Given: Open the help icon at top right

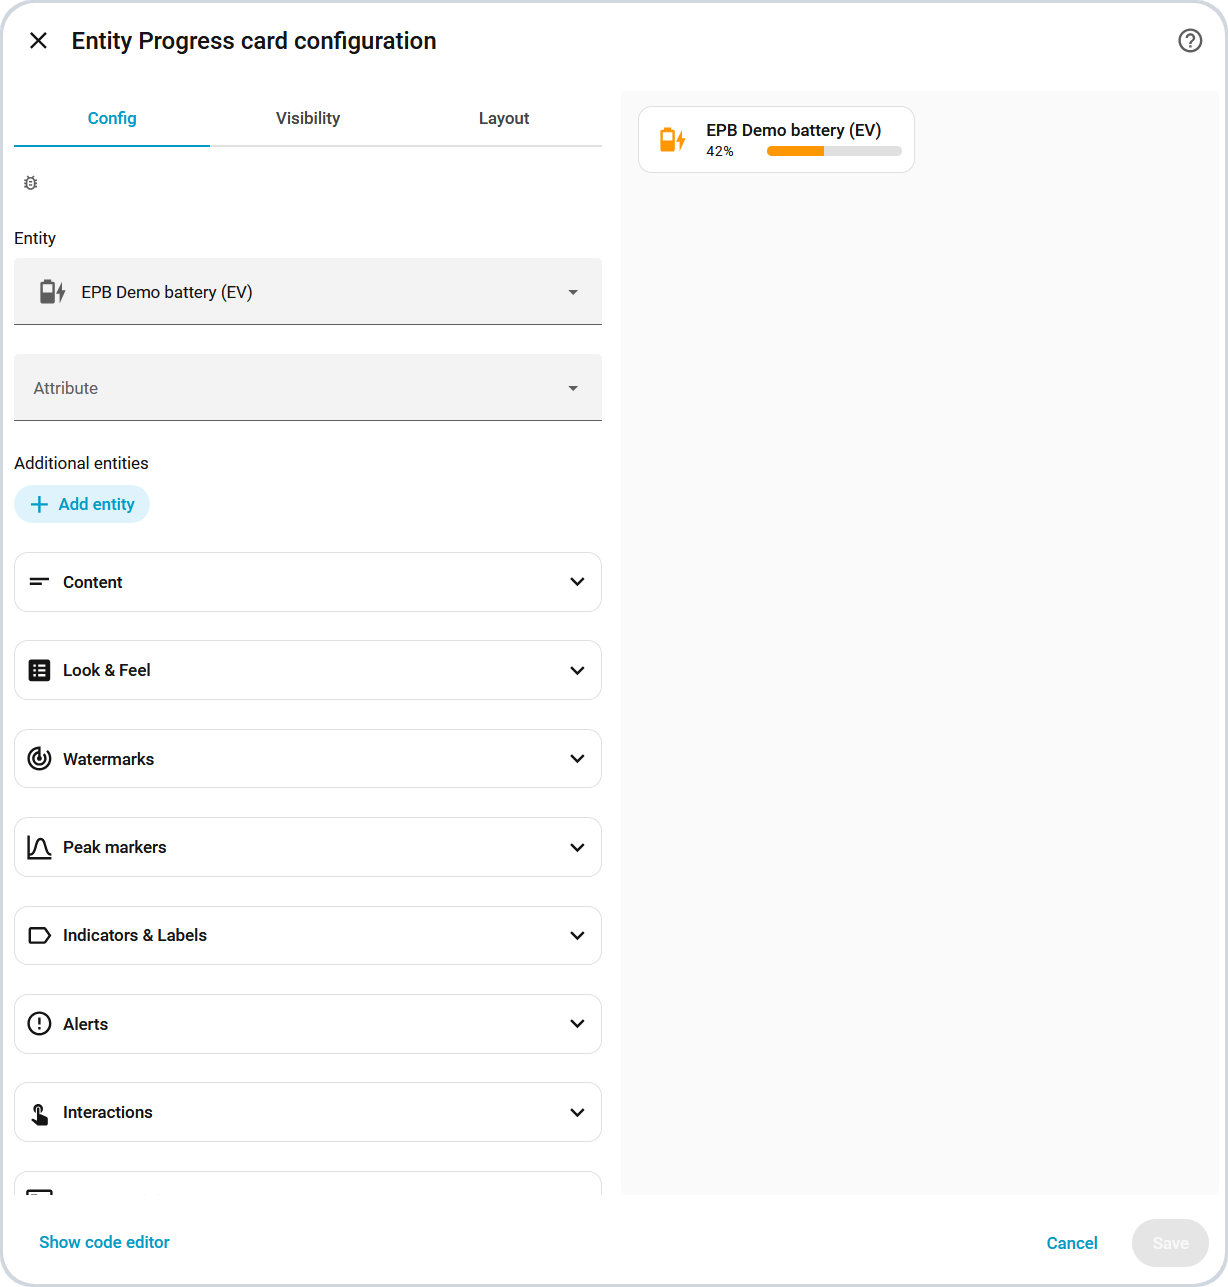Looking at the screenshot, I should (x=1190, y=41).
